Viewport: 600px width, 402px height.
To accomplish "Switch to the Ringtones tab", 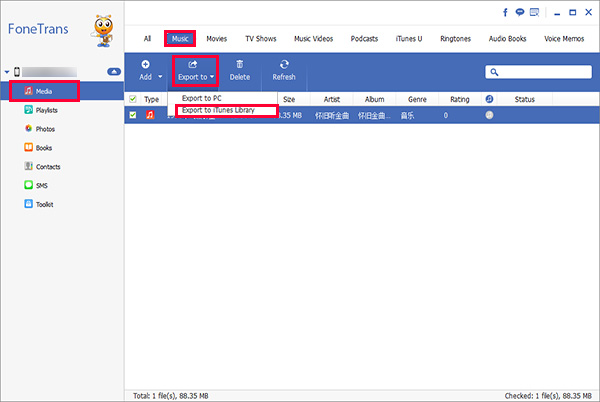I will pos(455,39).
